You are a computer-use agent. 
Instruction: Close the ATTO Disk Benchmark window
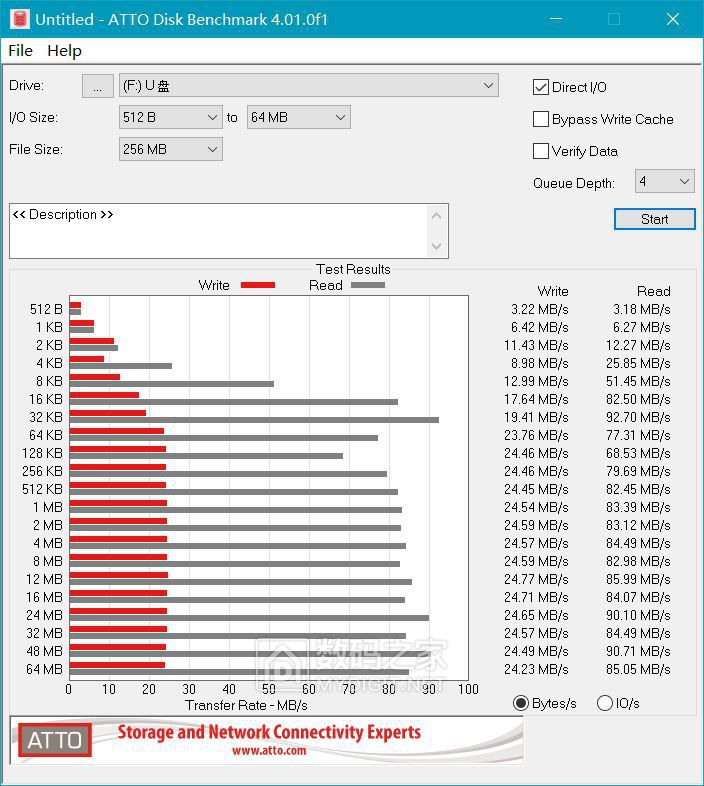(x=673, y=19)
